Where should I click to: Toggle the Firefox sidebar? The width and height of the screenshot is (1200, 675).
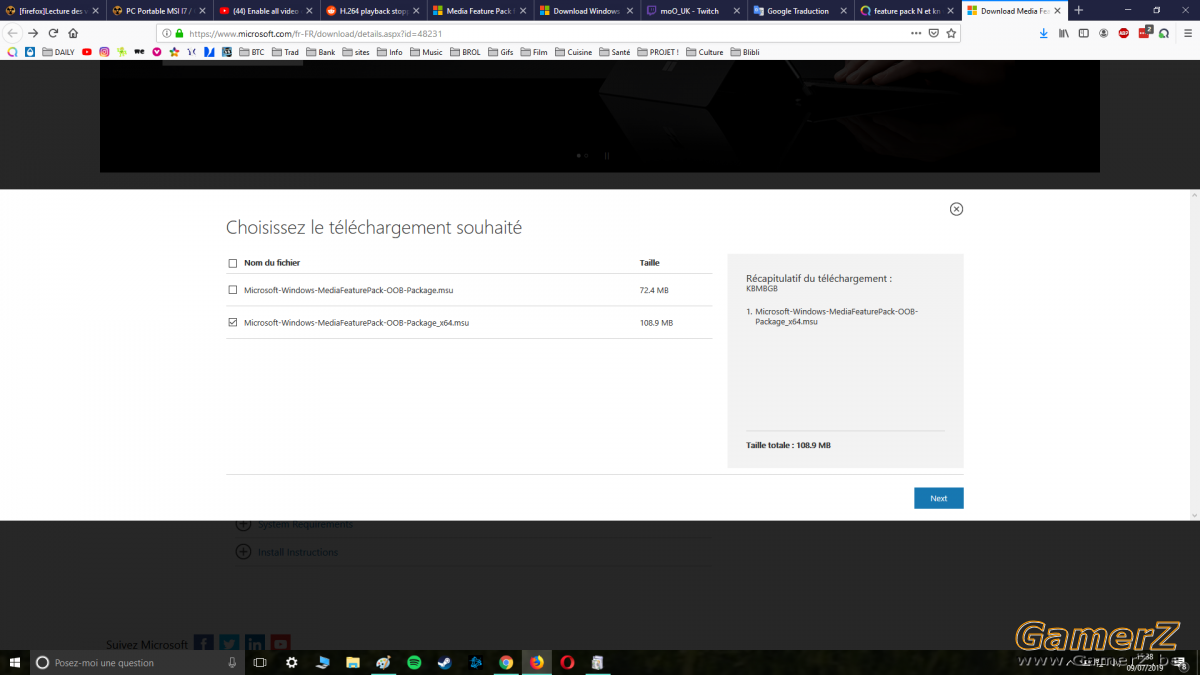pos(1084,33)
